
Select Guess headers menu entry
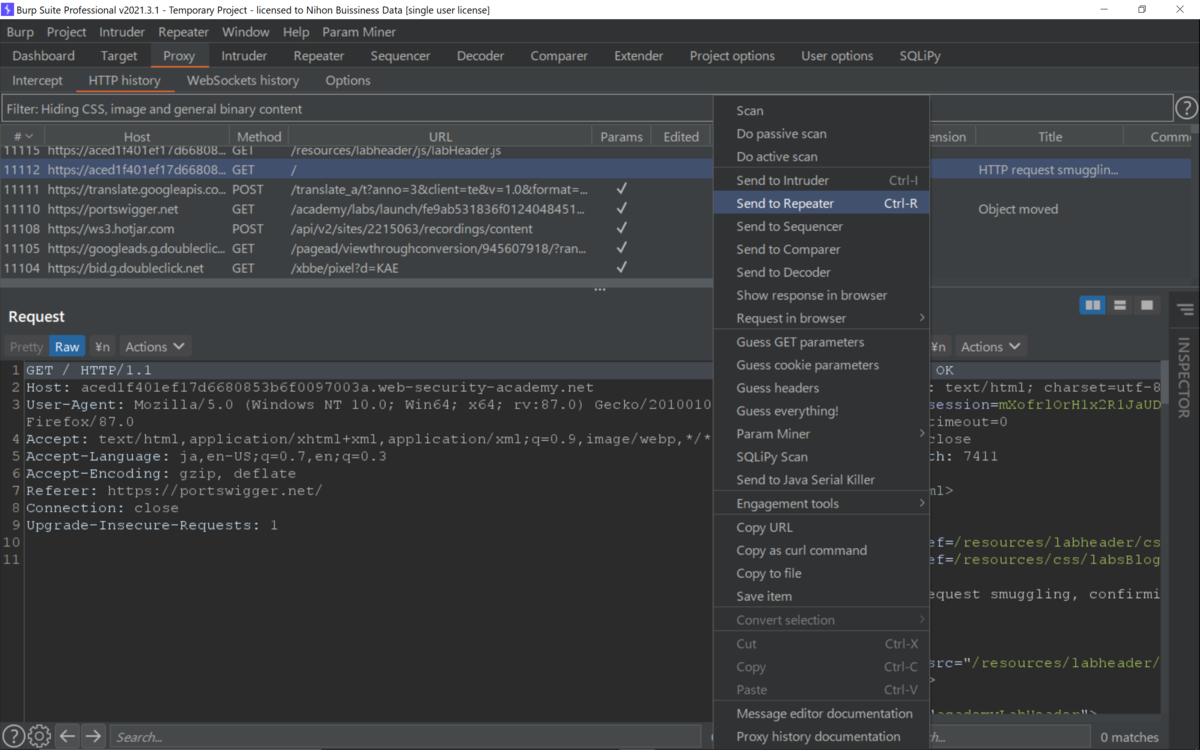pyautogui.click(x=822, y=388)
